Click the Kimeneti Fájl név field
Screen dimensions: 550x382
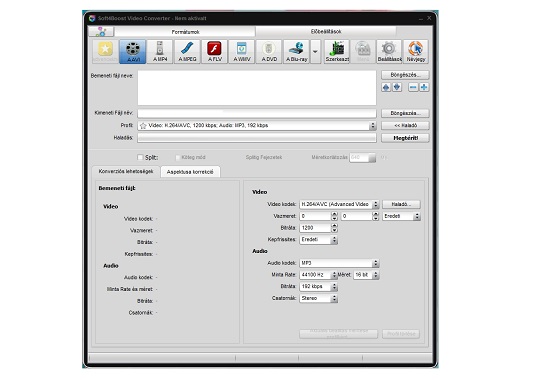257,113
